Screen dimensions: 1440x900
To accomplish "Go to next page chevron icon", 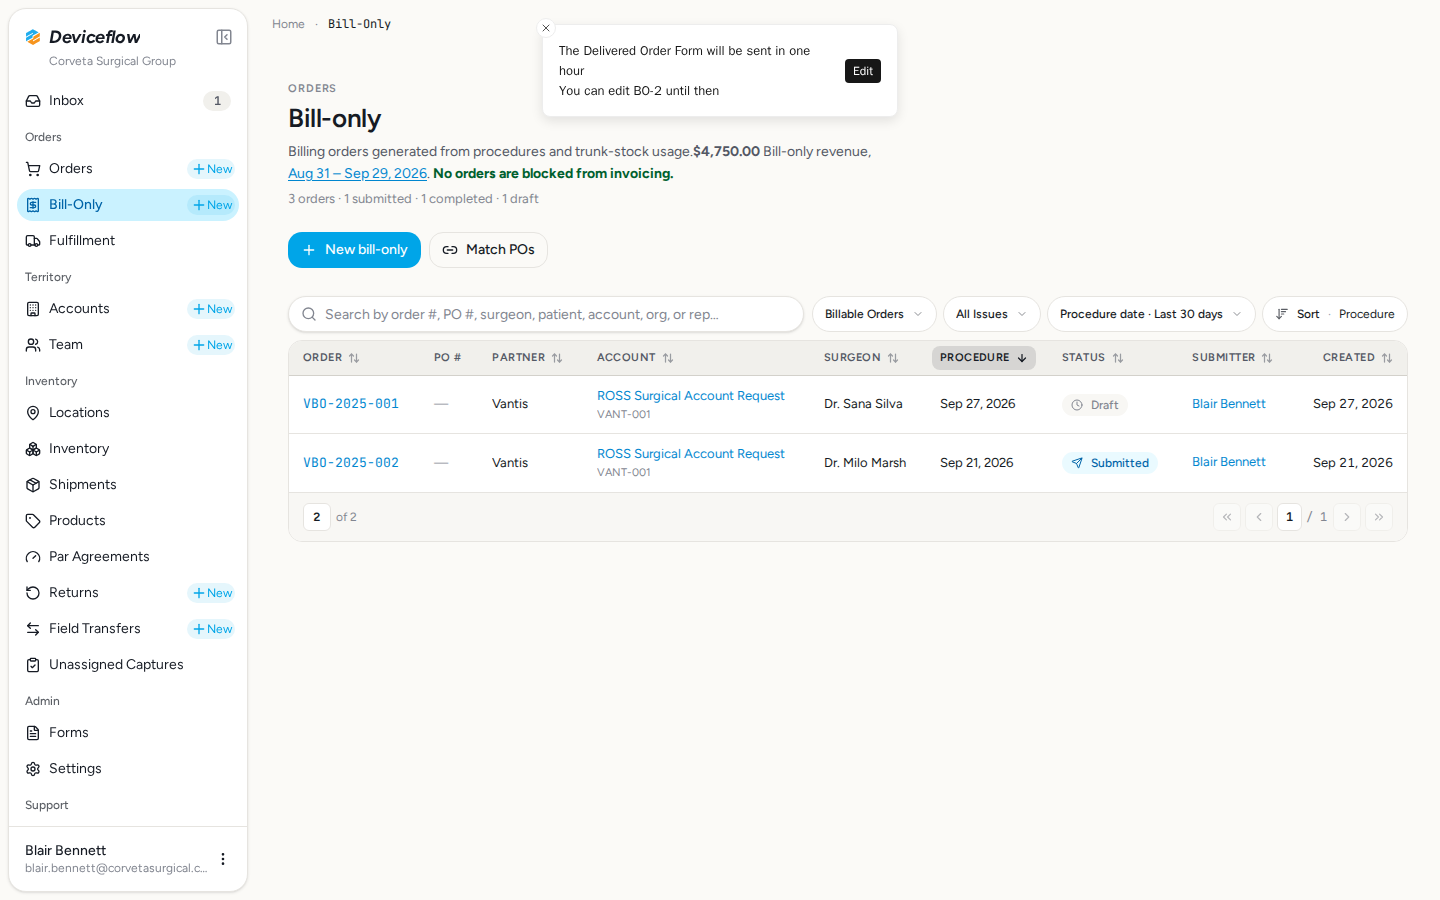I will [x=1347, y=517].
